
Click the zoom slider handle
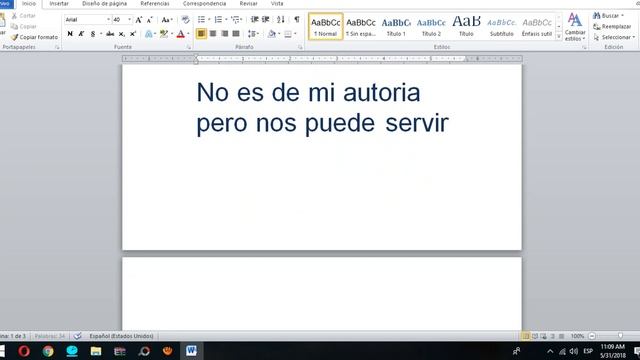[x=620, y=336]
